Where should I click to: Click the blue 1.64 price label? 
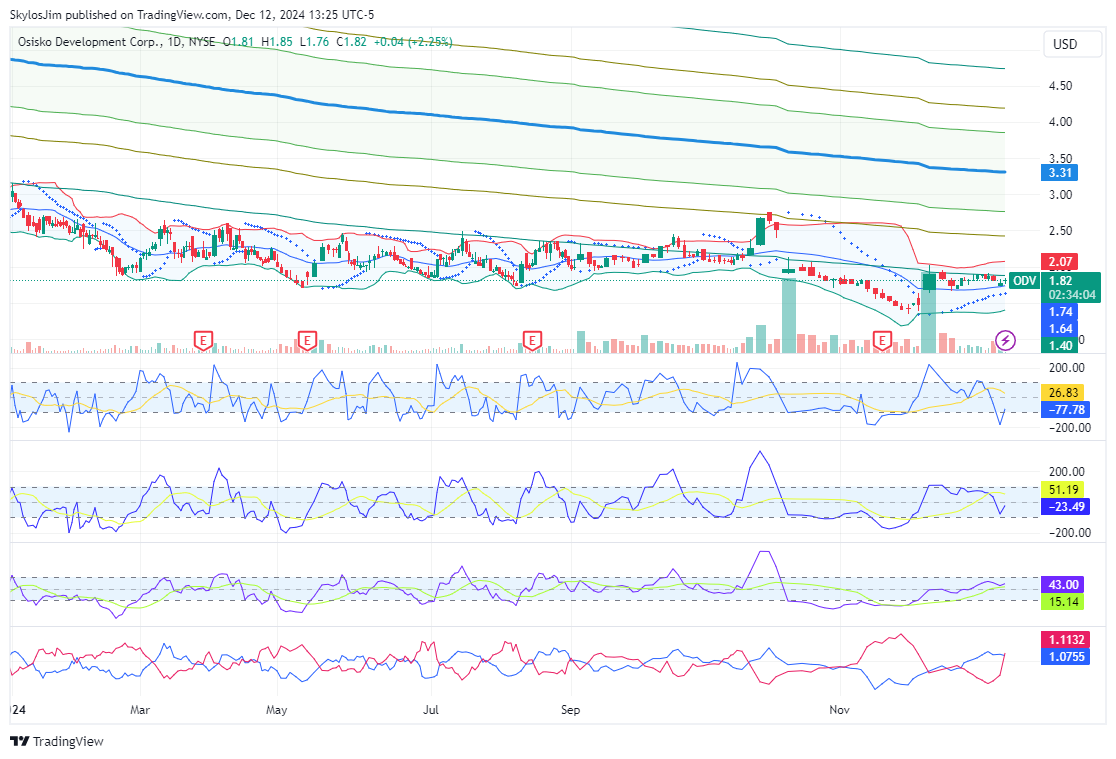point(1060,329)
